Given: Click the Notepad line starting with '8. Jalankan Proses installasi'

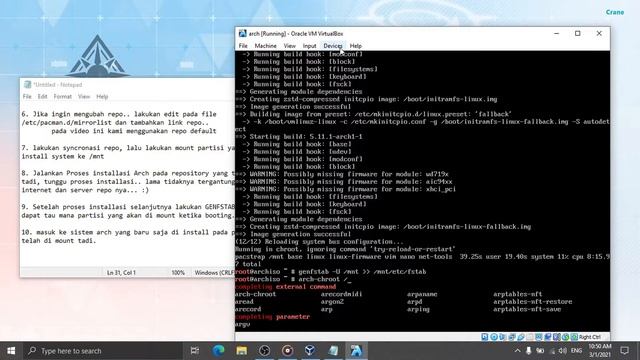Looking at the screenshot, I should click(128, 173).
